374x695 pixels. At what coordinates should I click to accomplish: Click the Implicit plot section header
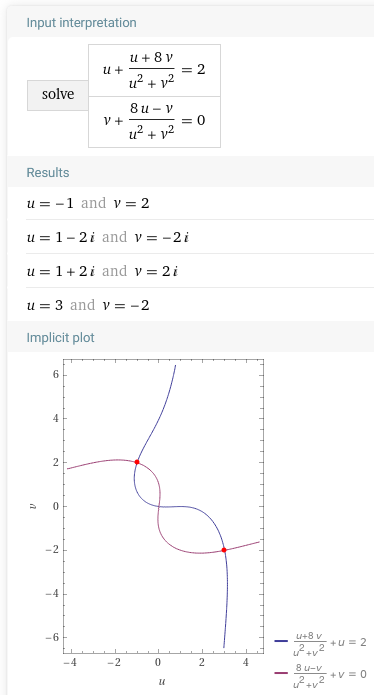(60, 338)
